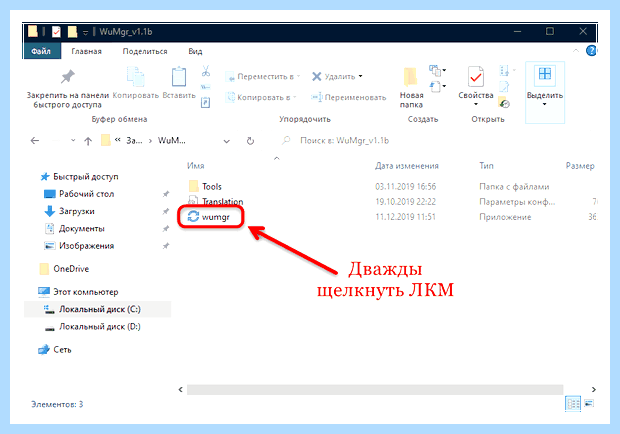Click the Tools folder icon
Viewport: 620px width, 434px height.
(193, 186)
